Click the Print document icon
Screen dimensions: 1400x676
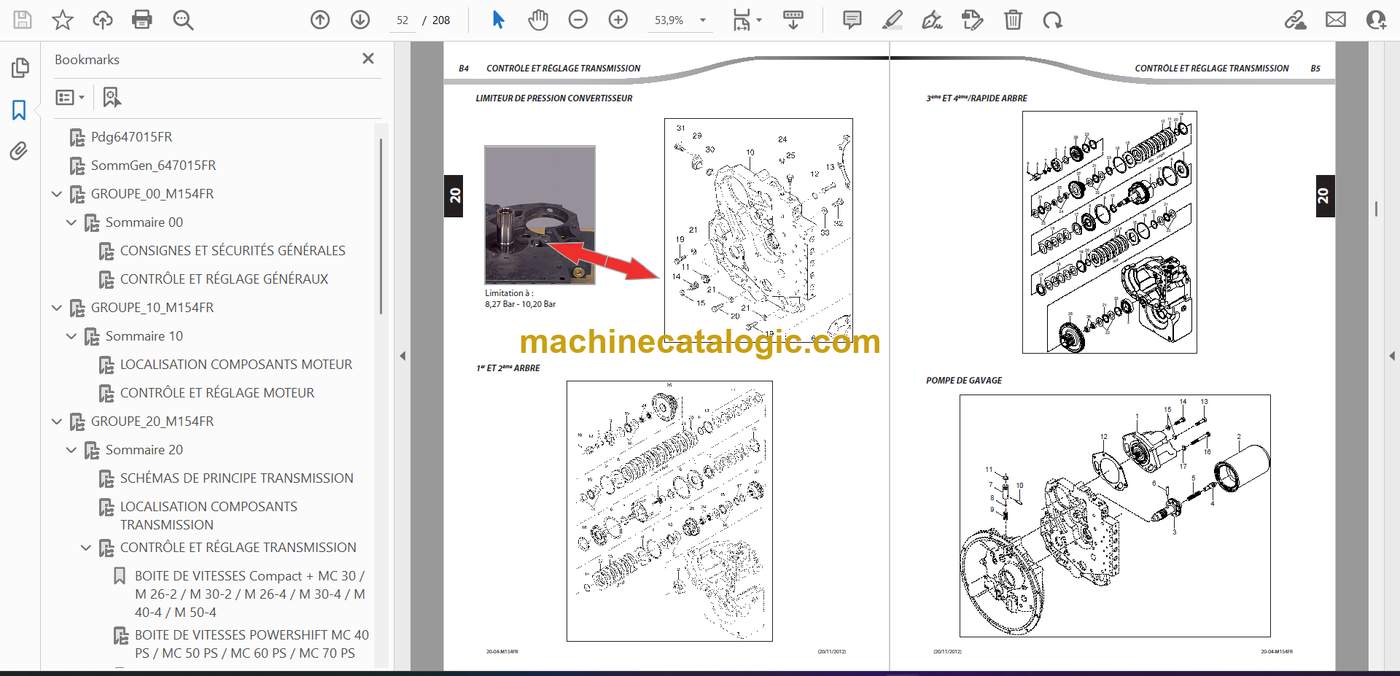tap(142, 20)
